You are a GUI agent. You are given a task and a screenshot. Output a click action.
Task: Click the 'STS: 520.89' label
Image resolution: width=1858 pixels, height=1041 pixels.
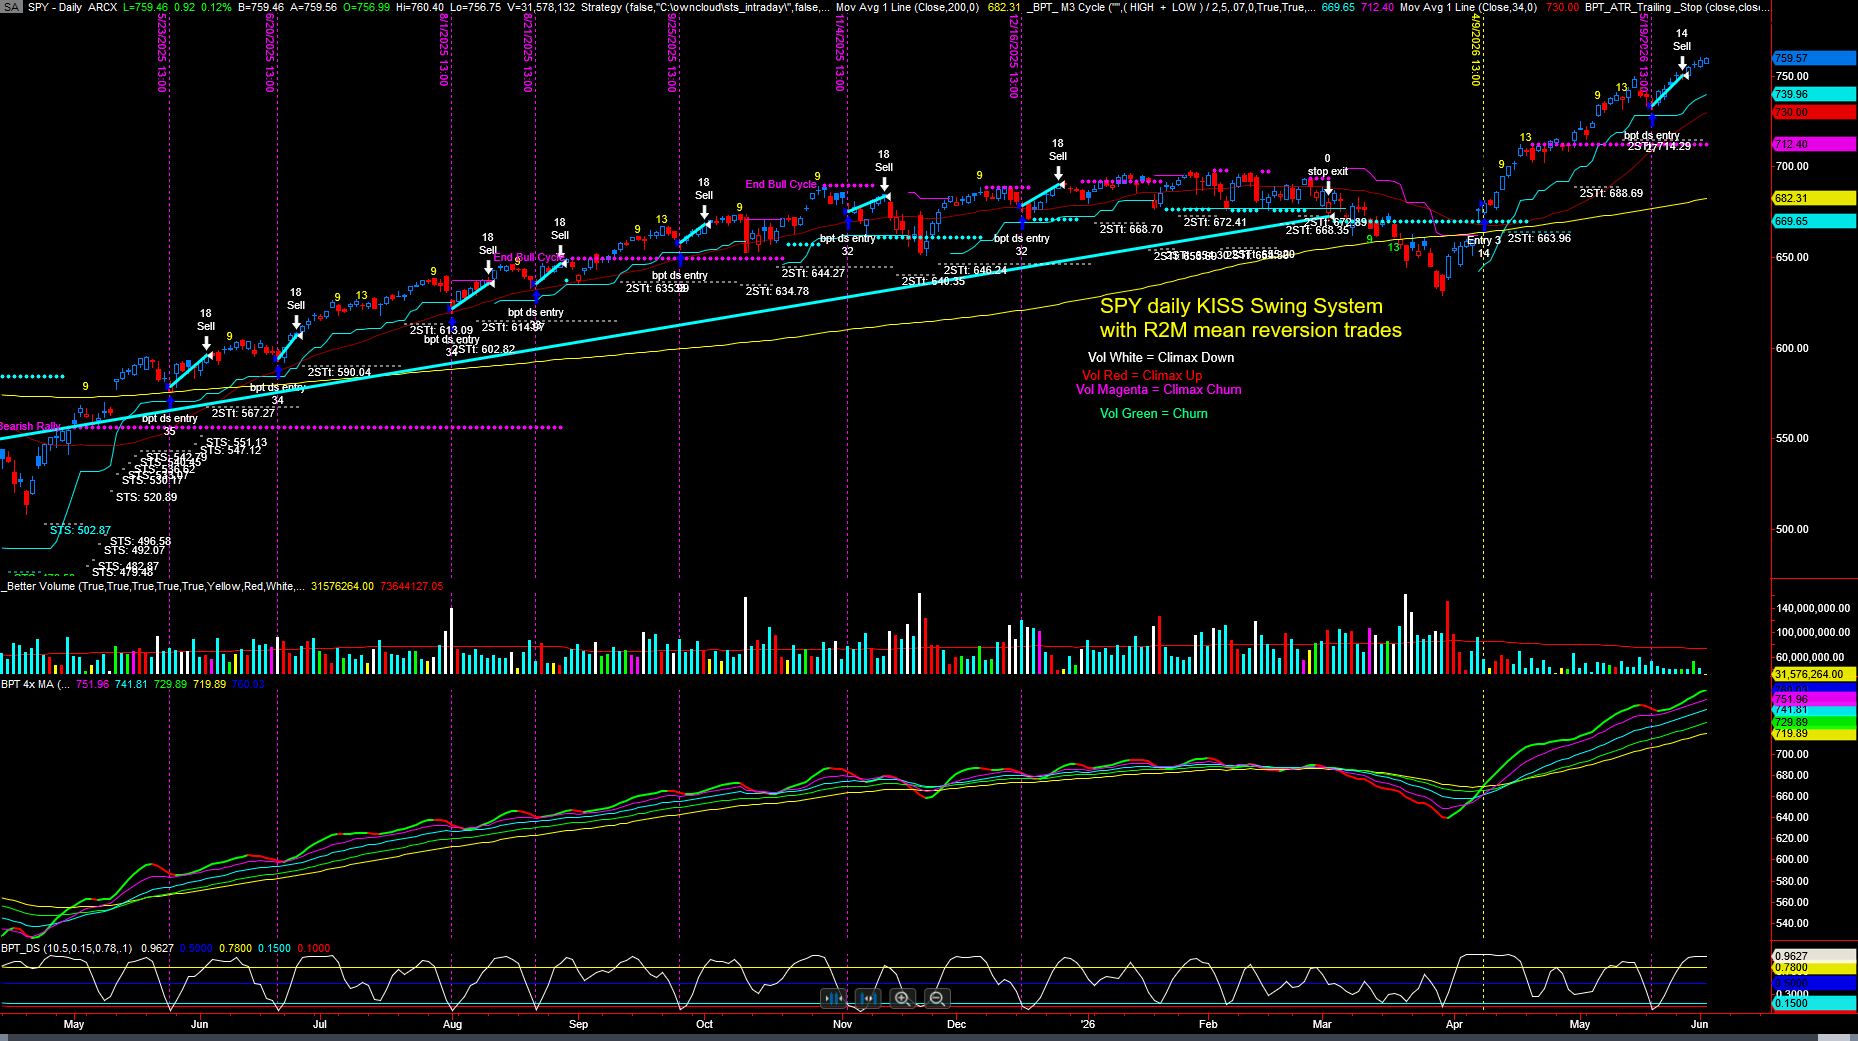click(x=146, y=497)
